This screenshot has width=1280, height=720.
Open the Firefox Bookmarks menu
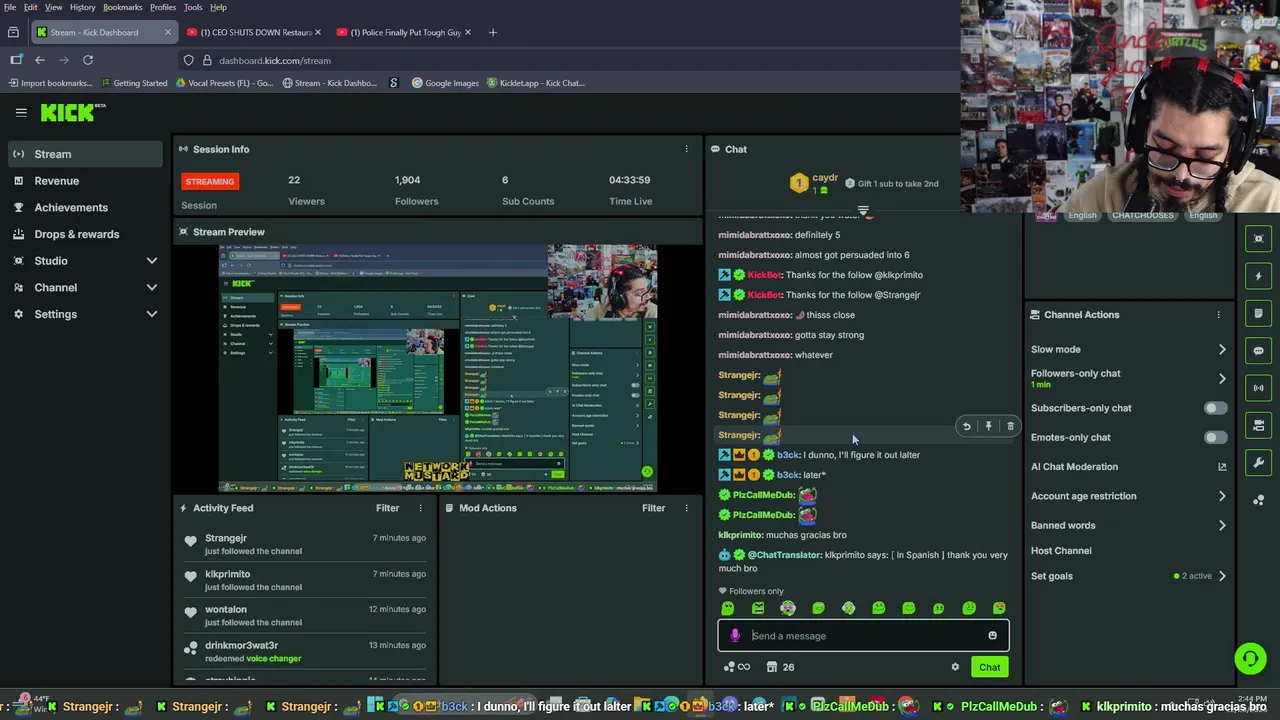[x=123, y=7]
